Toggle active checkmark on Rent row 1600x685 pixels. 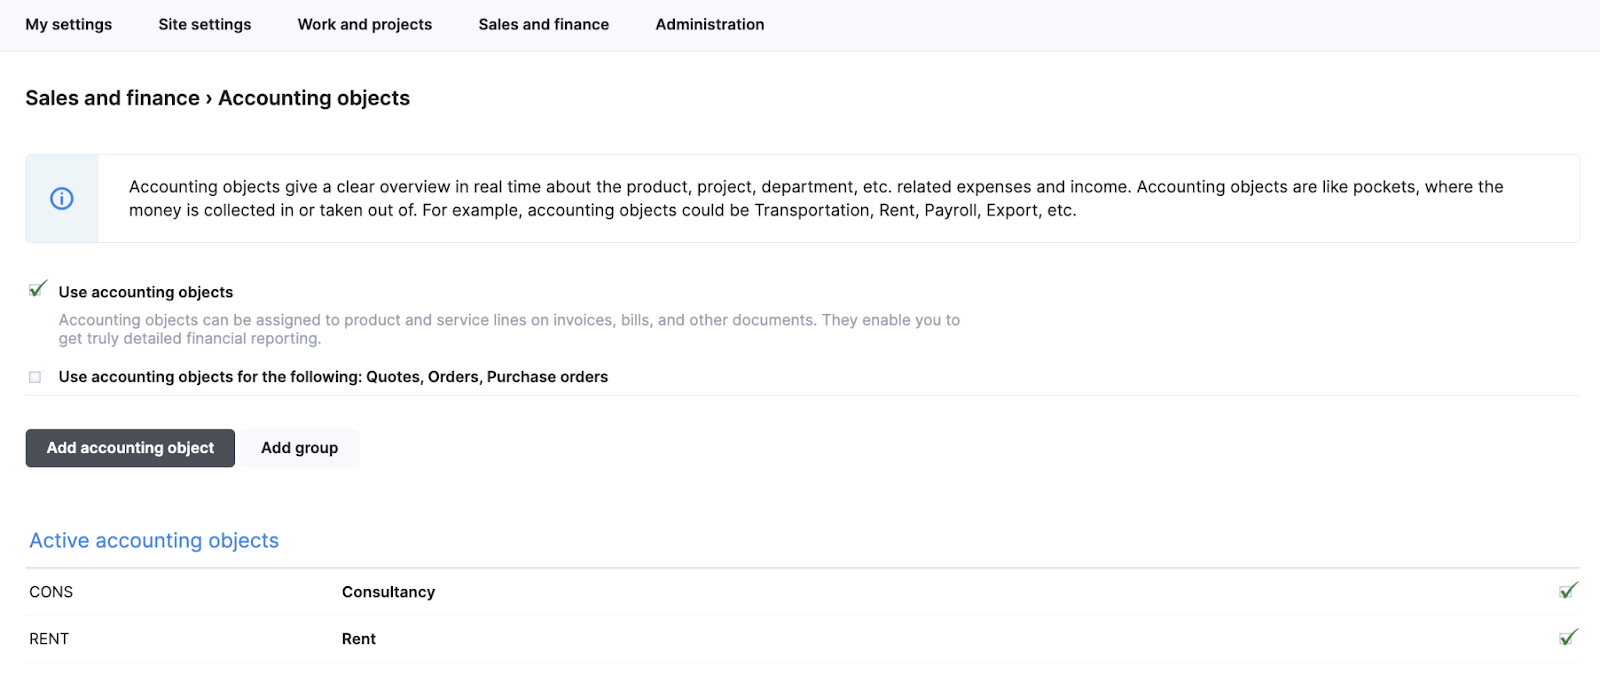(1568, 638)
